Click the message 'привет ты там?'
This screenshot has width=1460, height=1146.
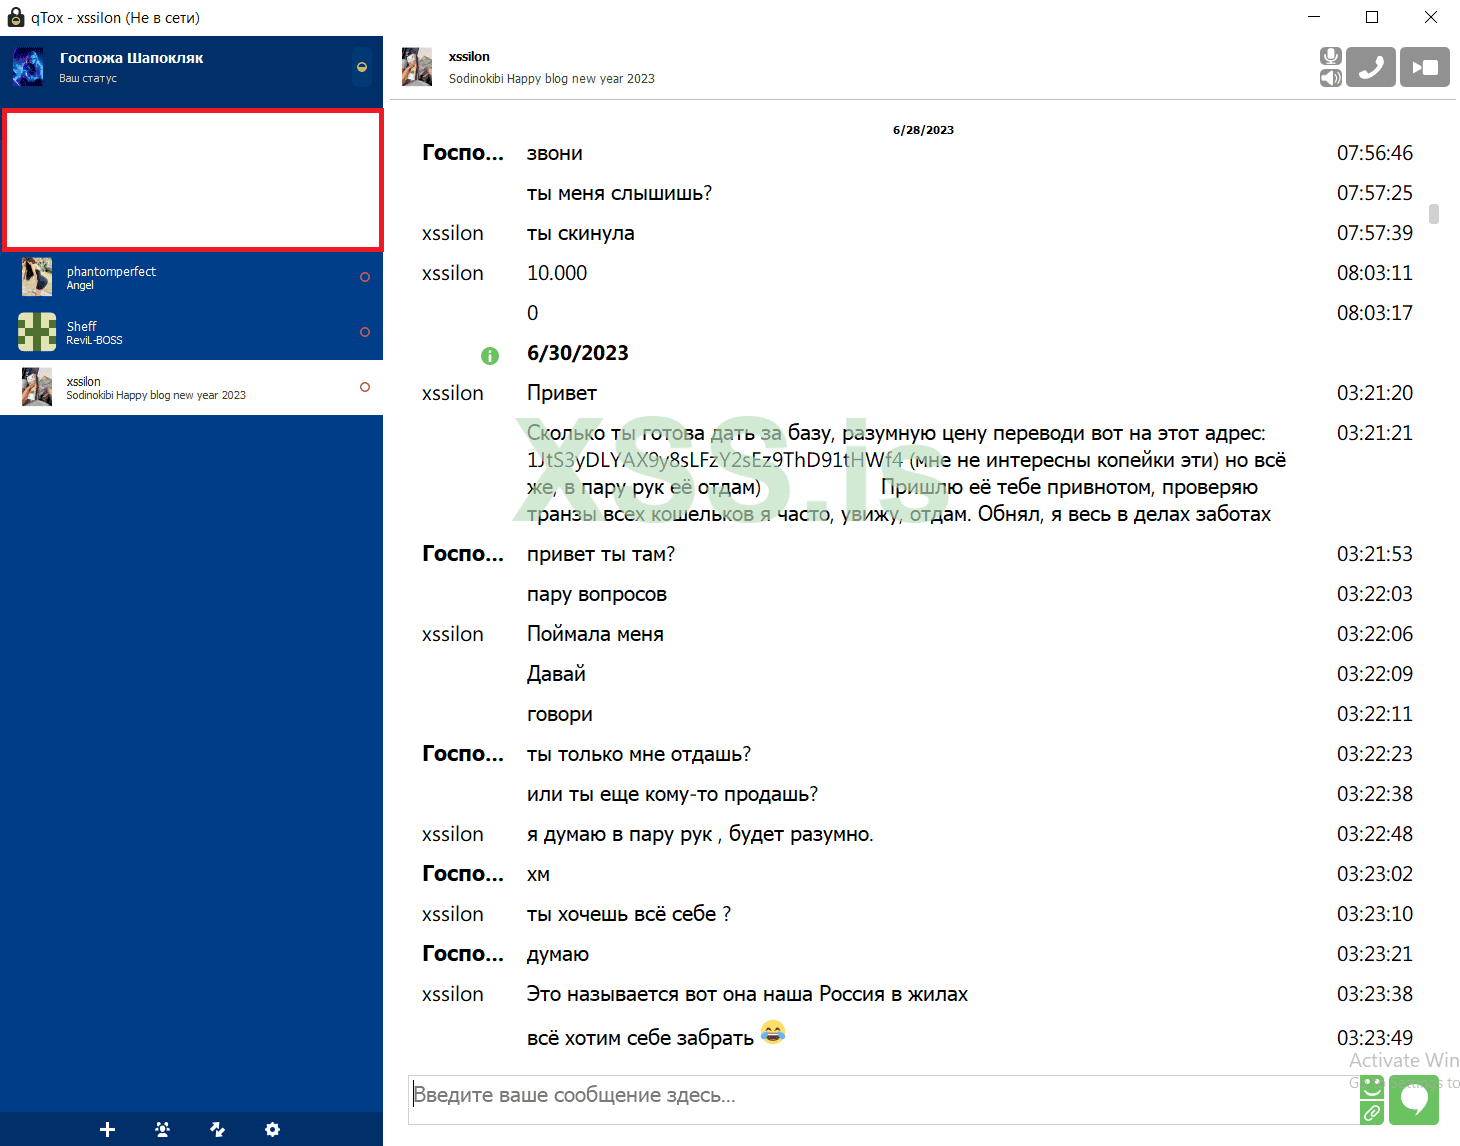[601, 554]
